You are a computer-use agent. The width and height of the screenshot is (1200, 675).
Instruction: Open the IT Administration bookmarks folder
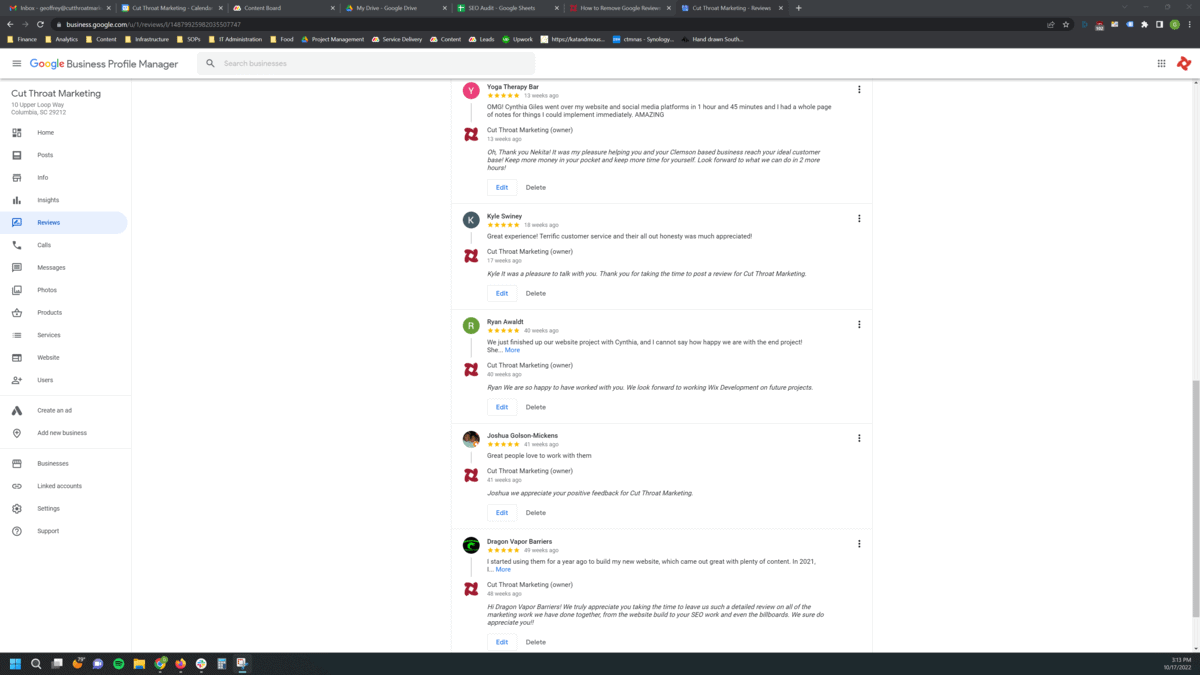pyautogui.click(x=235, y=39)
